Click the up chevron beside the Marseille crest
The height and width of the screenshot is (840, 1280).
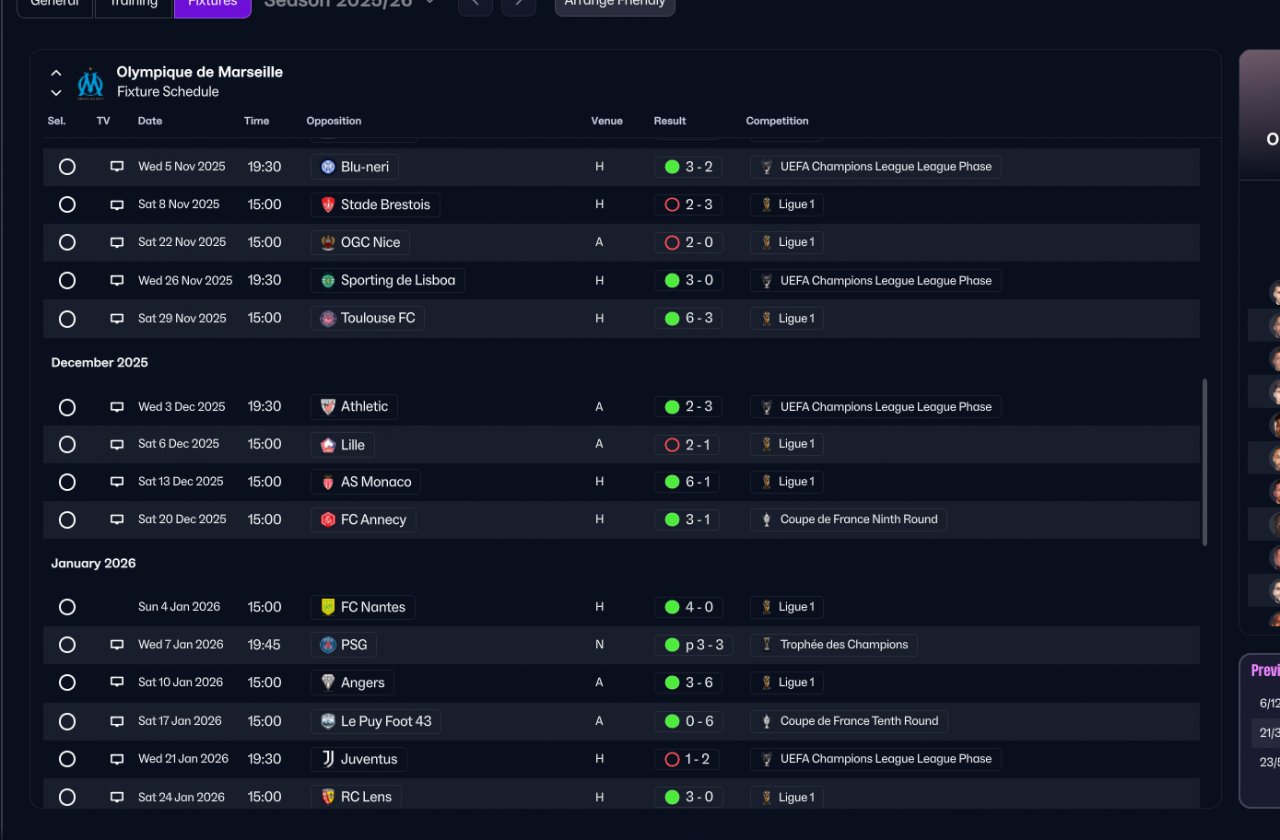pos(56,73)
